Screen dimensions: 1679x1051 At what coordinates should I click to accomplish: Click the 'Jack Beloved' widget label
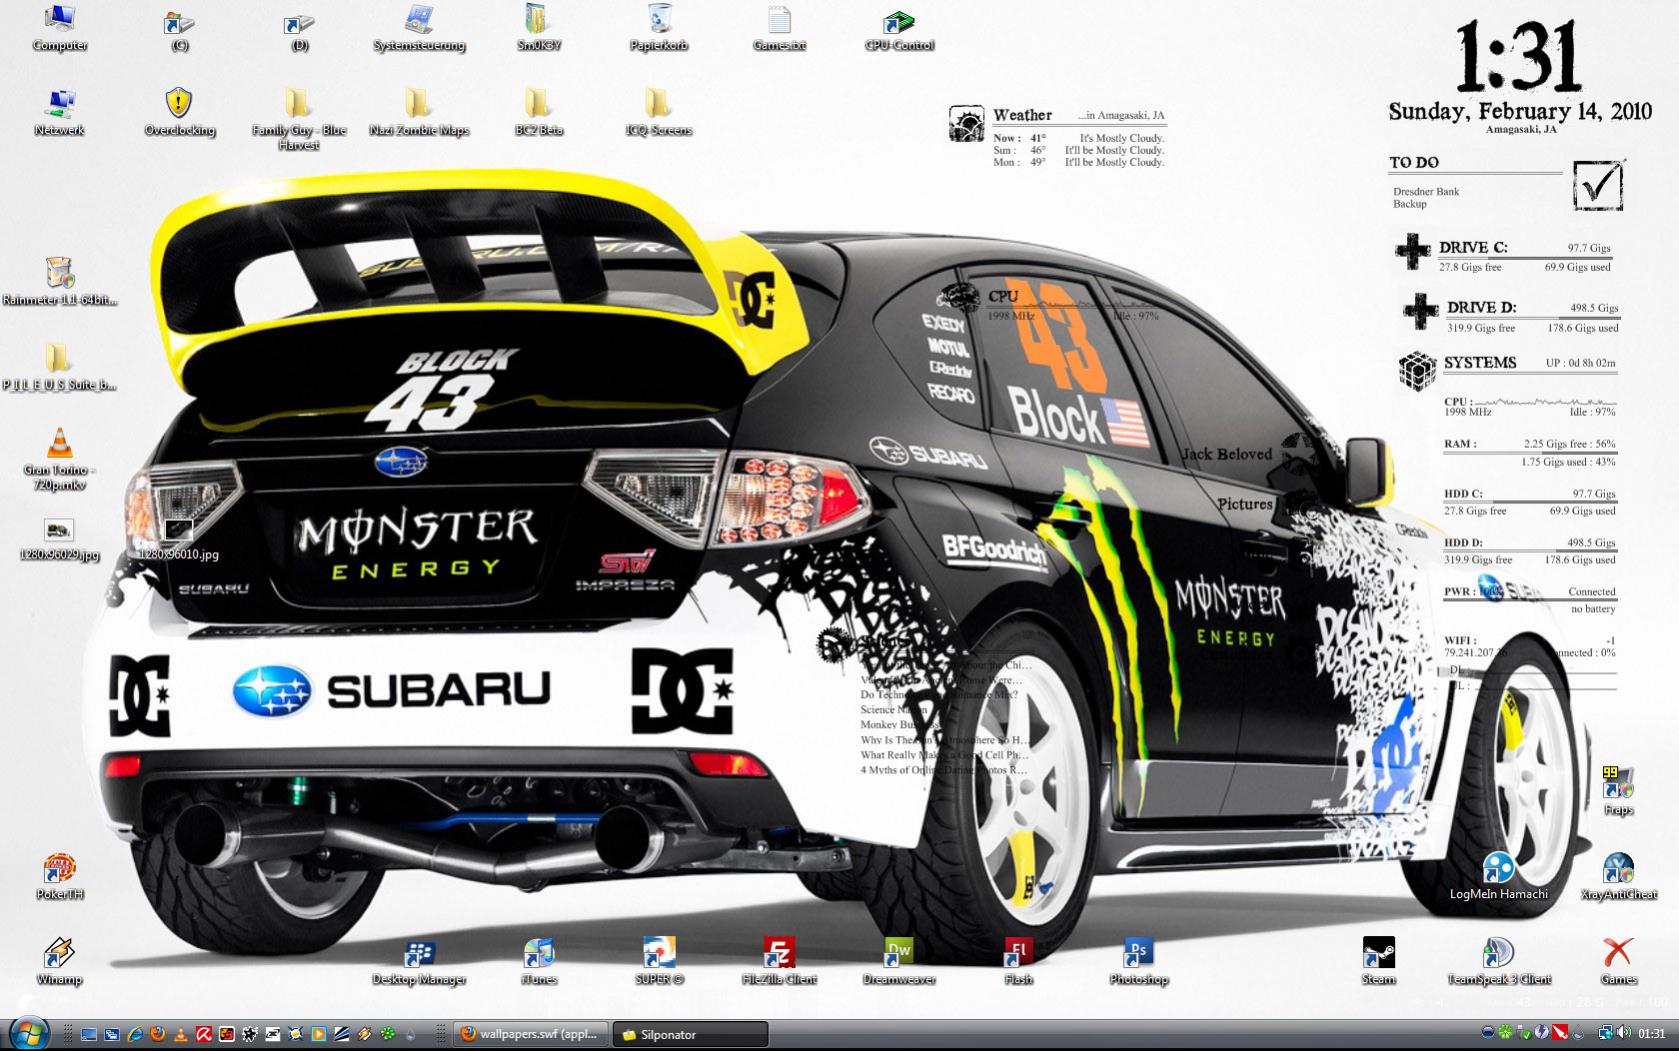point(1226,454)
